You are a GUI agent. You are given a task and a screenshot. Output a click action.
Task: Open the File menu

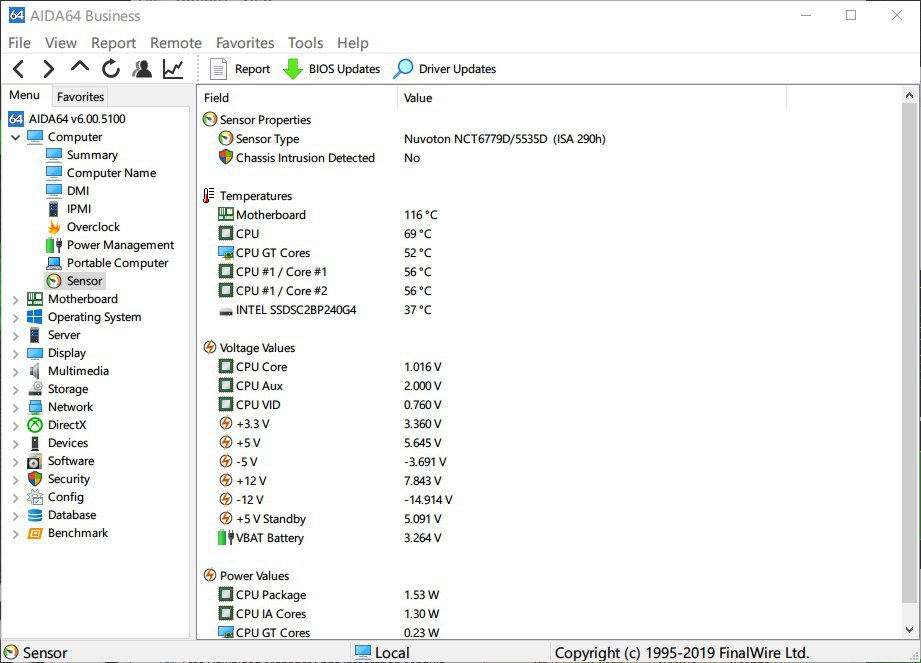[19, 43]
